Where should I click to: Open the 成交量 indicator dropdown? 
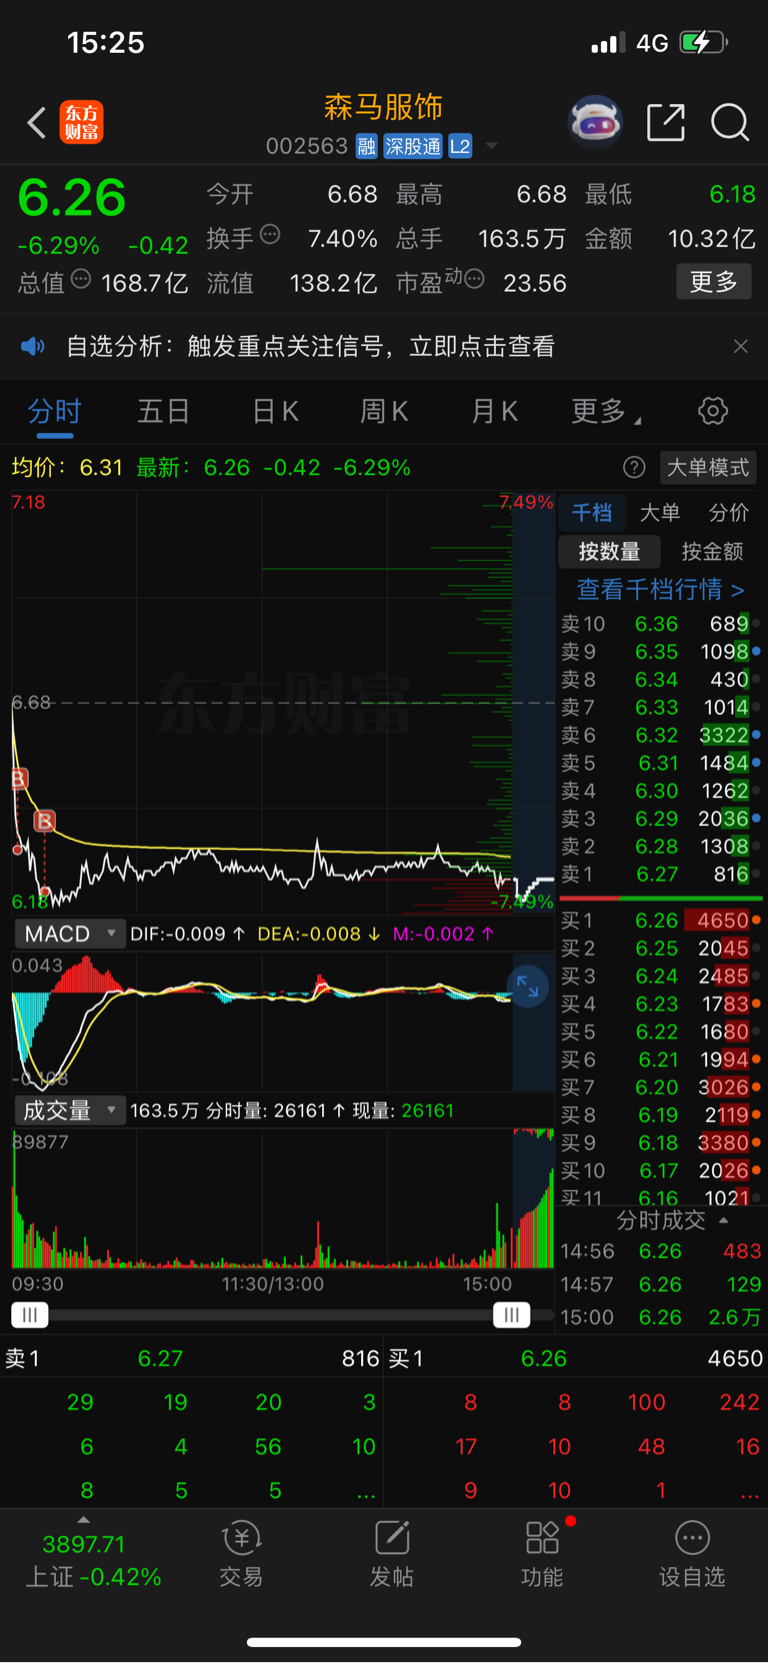pos(70,1110)
